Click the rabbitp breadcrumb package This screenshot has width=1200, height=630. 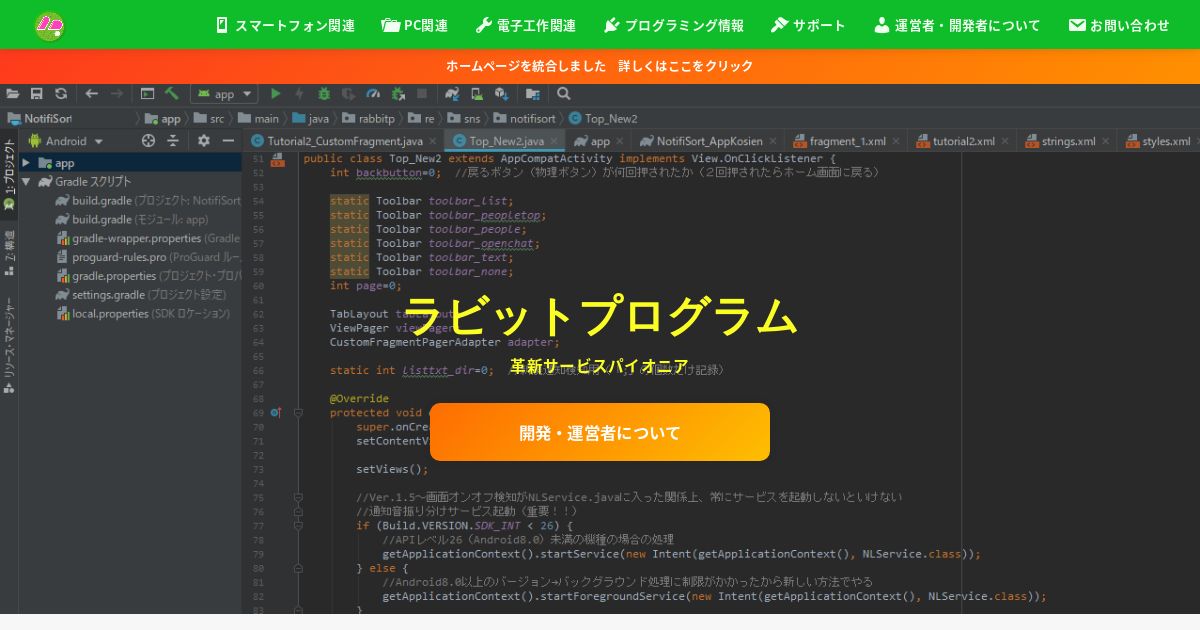[368, 118]
